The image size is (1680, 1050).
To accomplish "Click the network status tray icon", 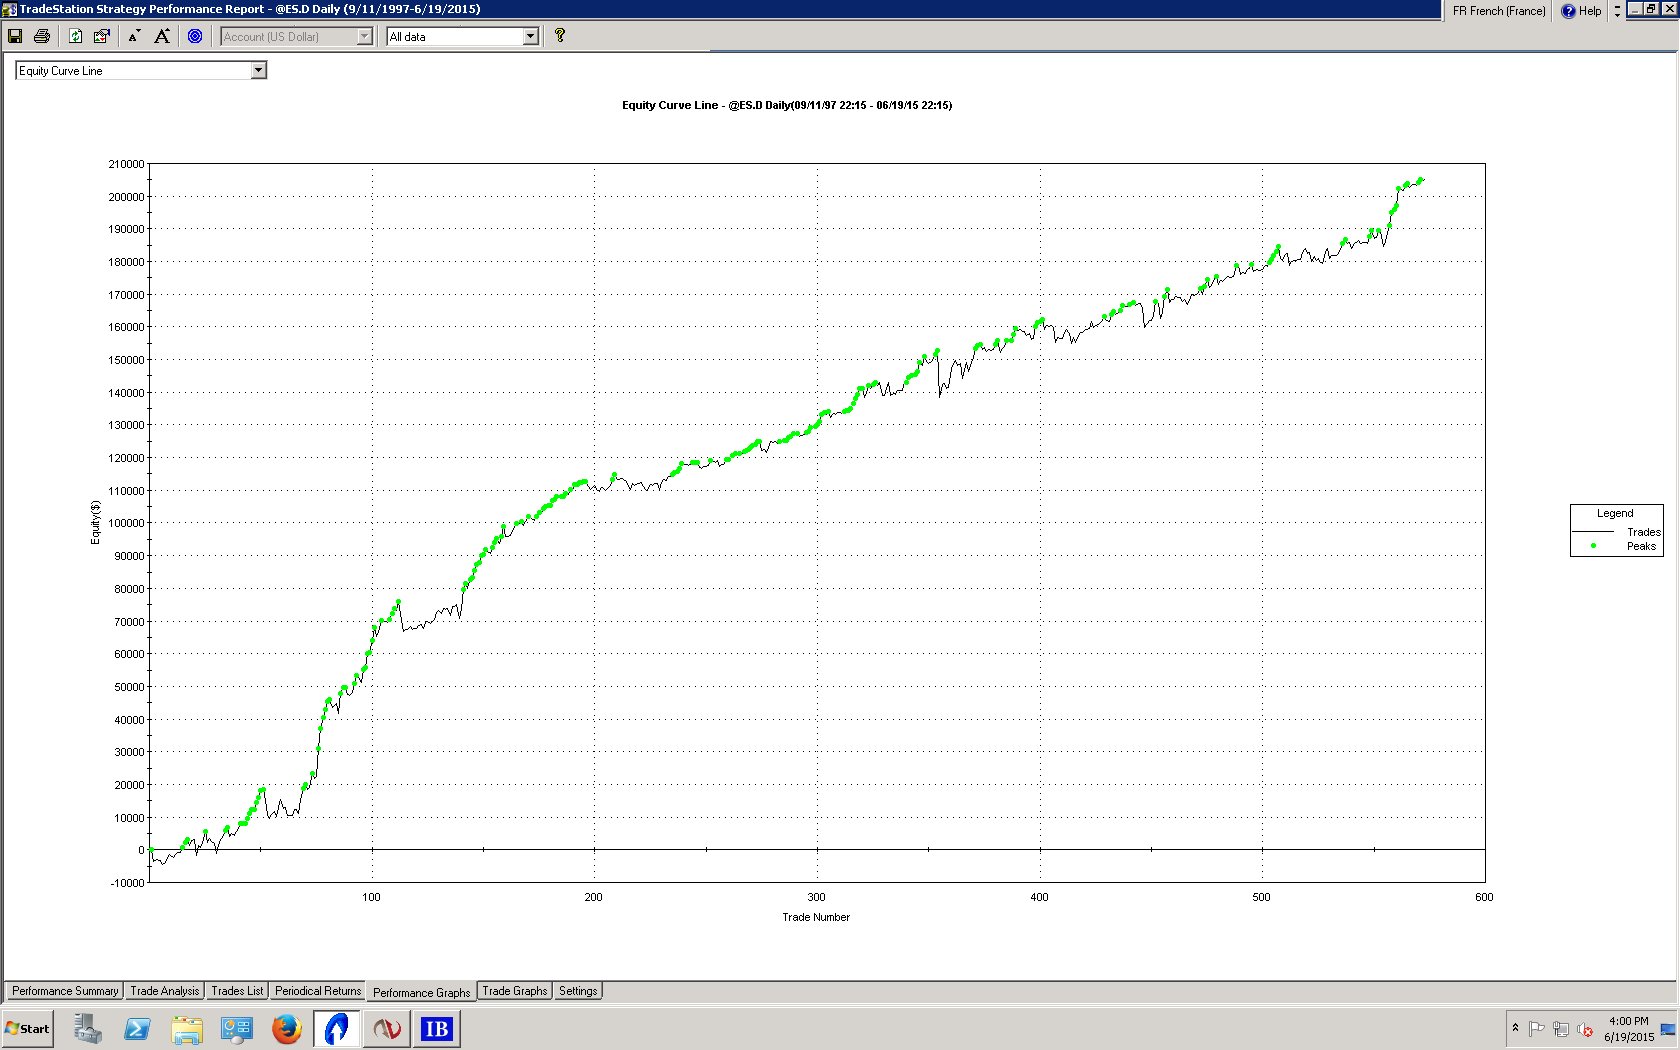I will coord(1561,1028).
